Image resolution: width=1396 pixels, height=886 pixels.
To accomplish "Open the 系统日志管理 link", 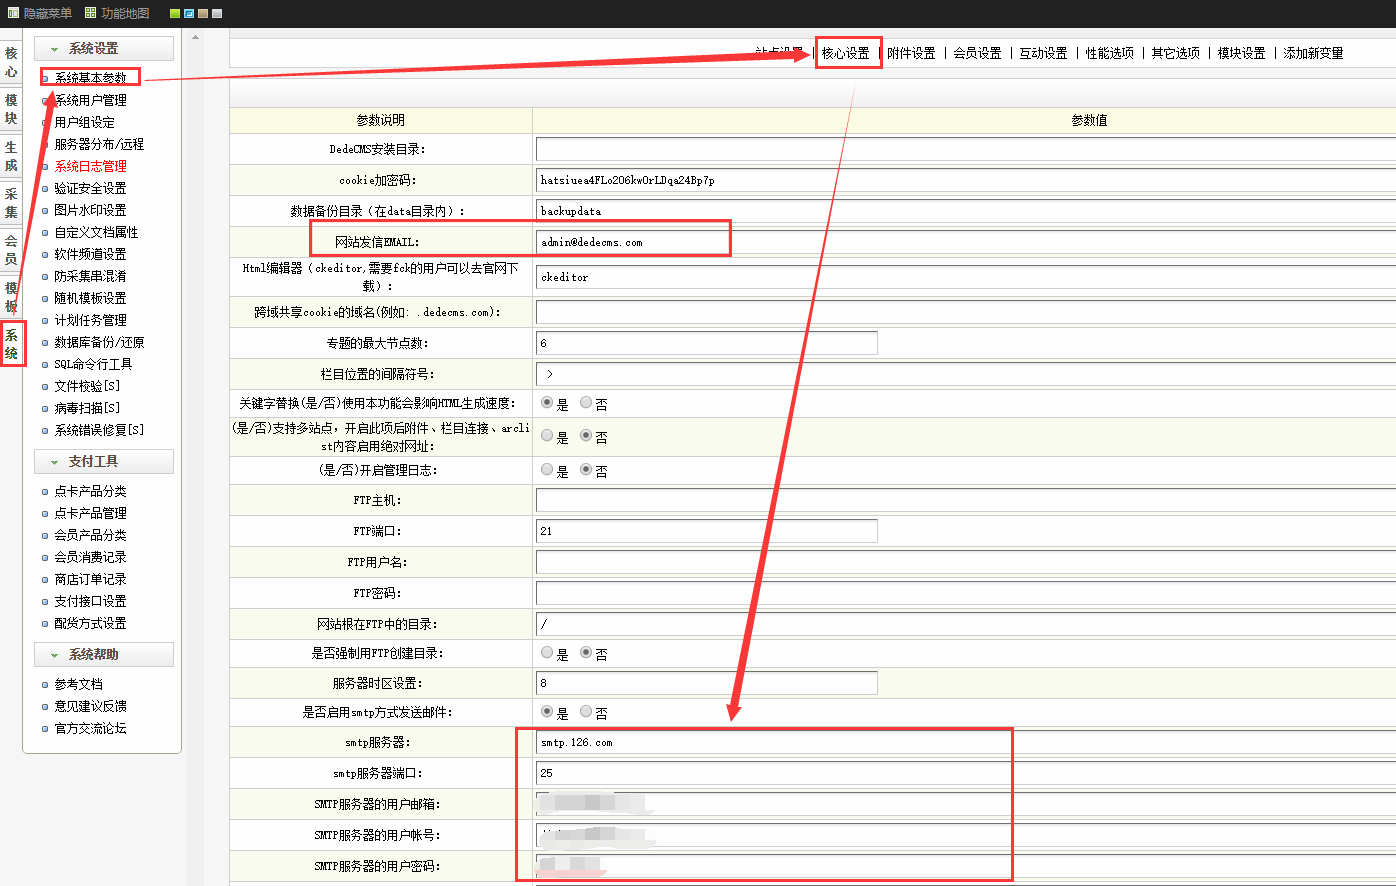I will point(90,166).
